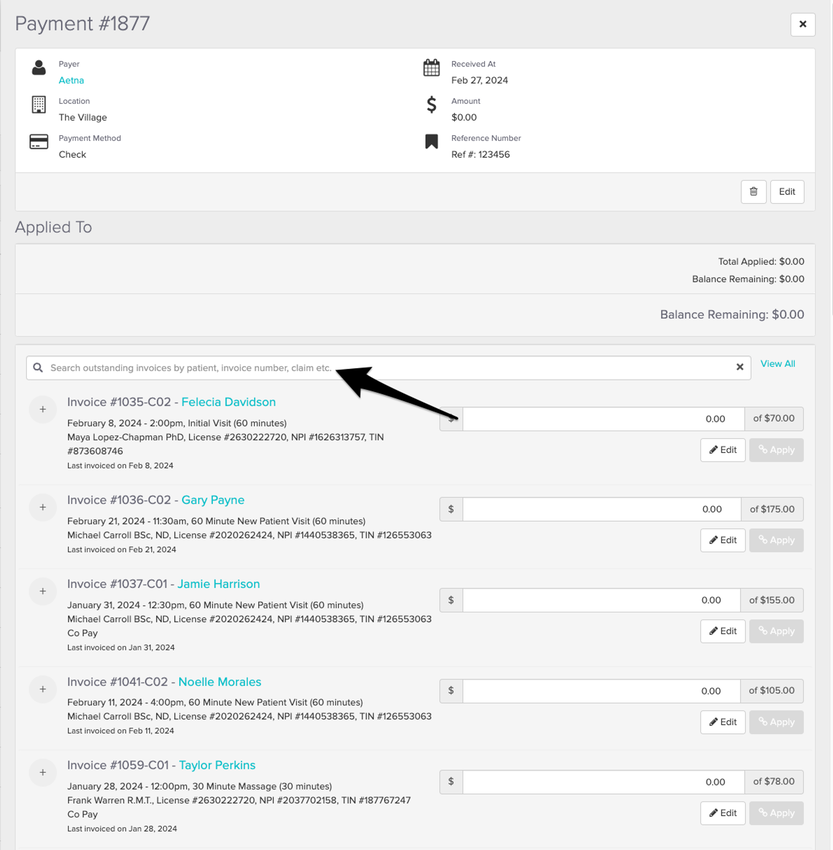Edit the Felecia Davidson invoice amount
833x850 pixels.
722,450
